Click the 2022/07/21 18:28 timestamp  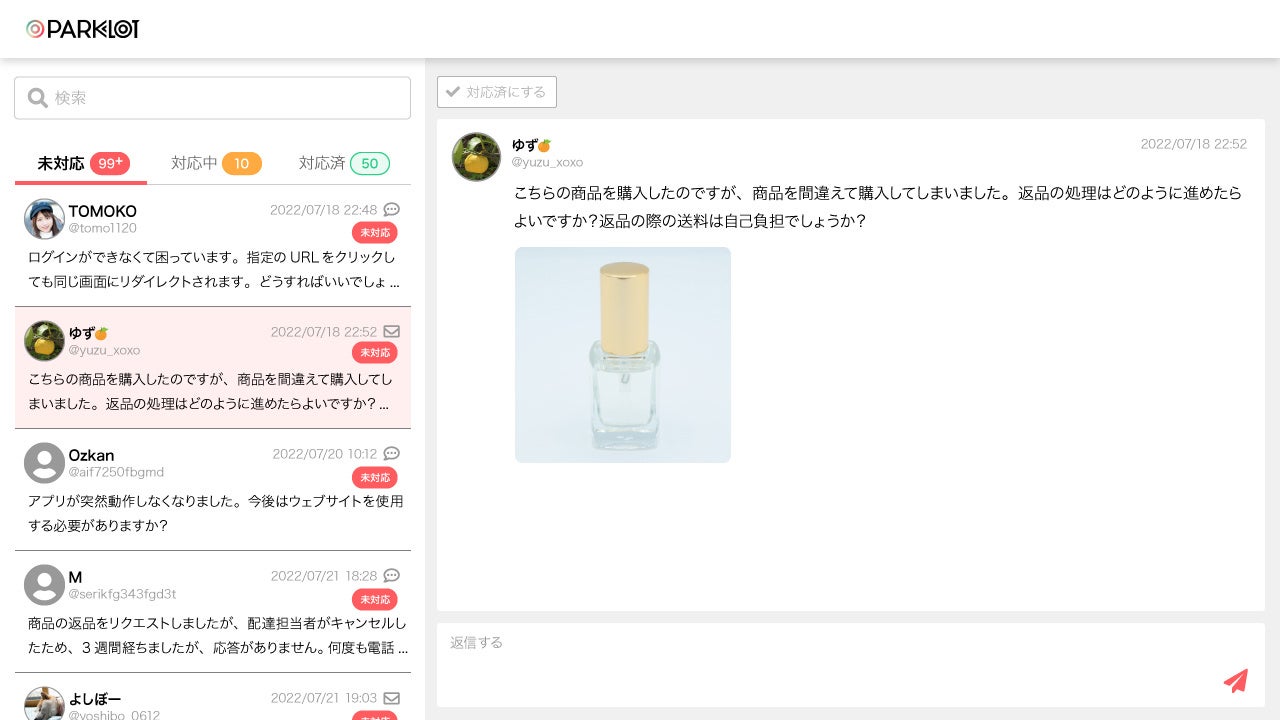[324, 576]
